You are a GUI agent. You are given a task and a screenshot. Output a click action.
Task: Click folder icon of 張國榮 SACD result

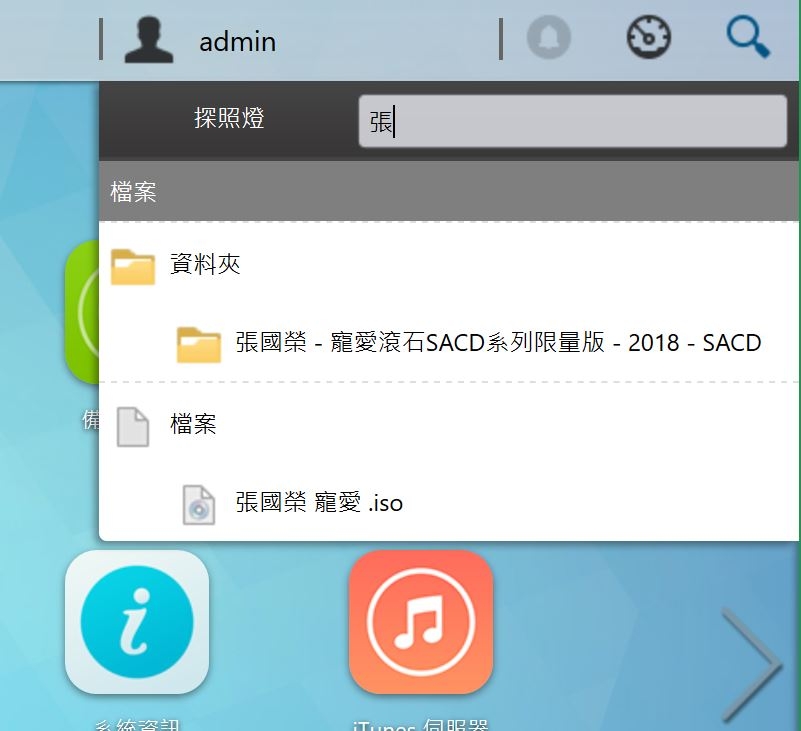[199, 344]
